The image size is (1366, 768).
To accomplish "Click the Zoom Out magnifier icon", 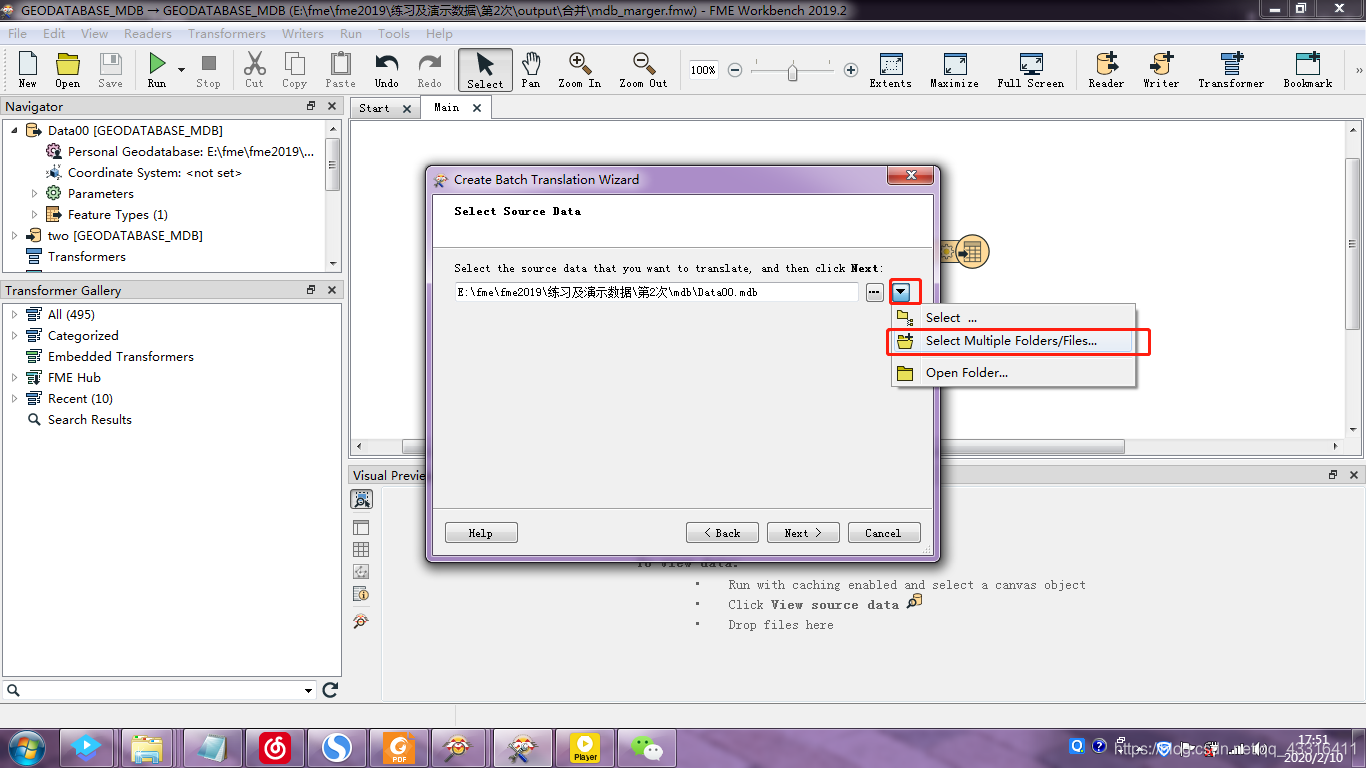I will click(x=643, y=70).
